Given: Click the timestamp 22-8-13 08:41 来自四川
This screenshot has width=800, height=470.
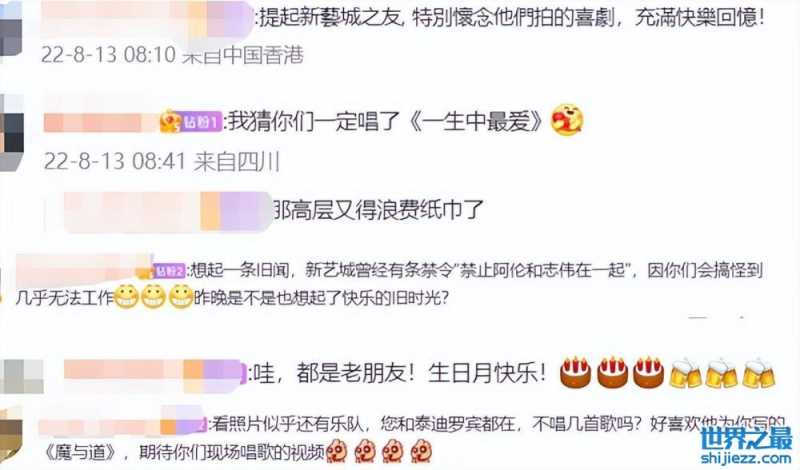Looking at the screenshot, I should pos(162,162).
